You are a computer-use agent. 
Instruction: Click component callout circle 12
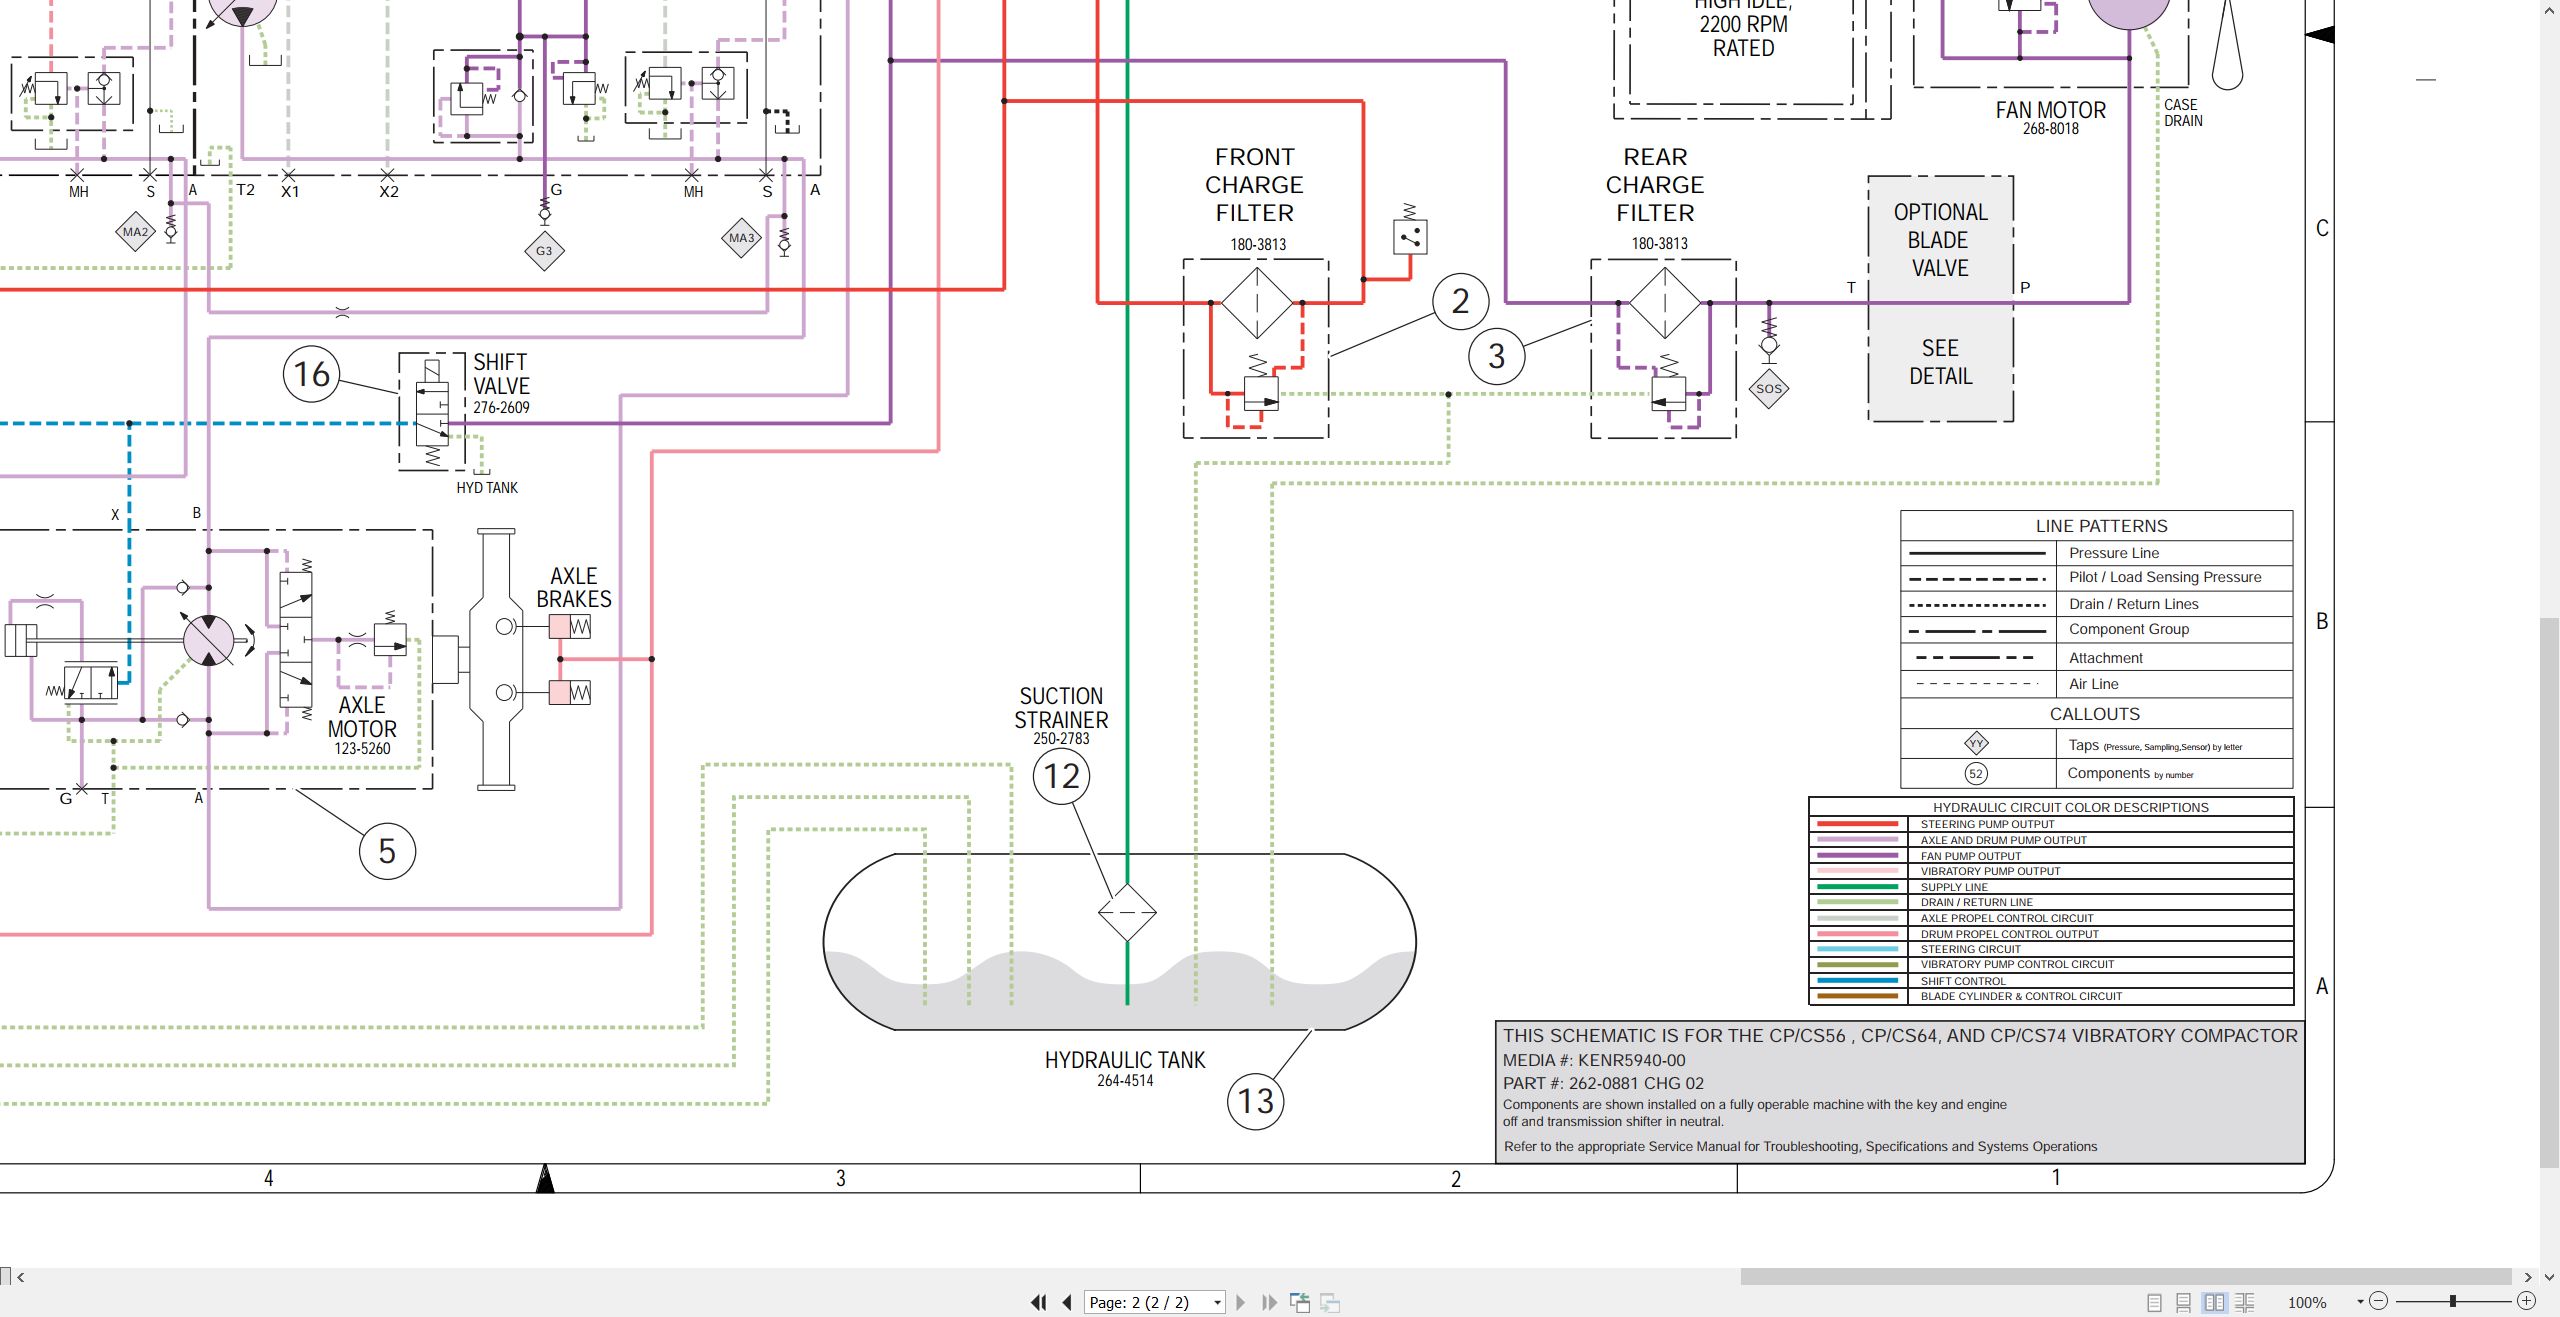point(1061,776)
